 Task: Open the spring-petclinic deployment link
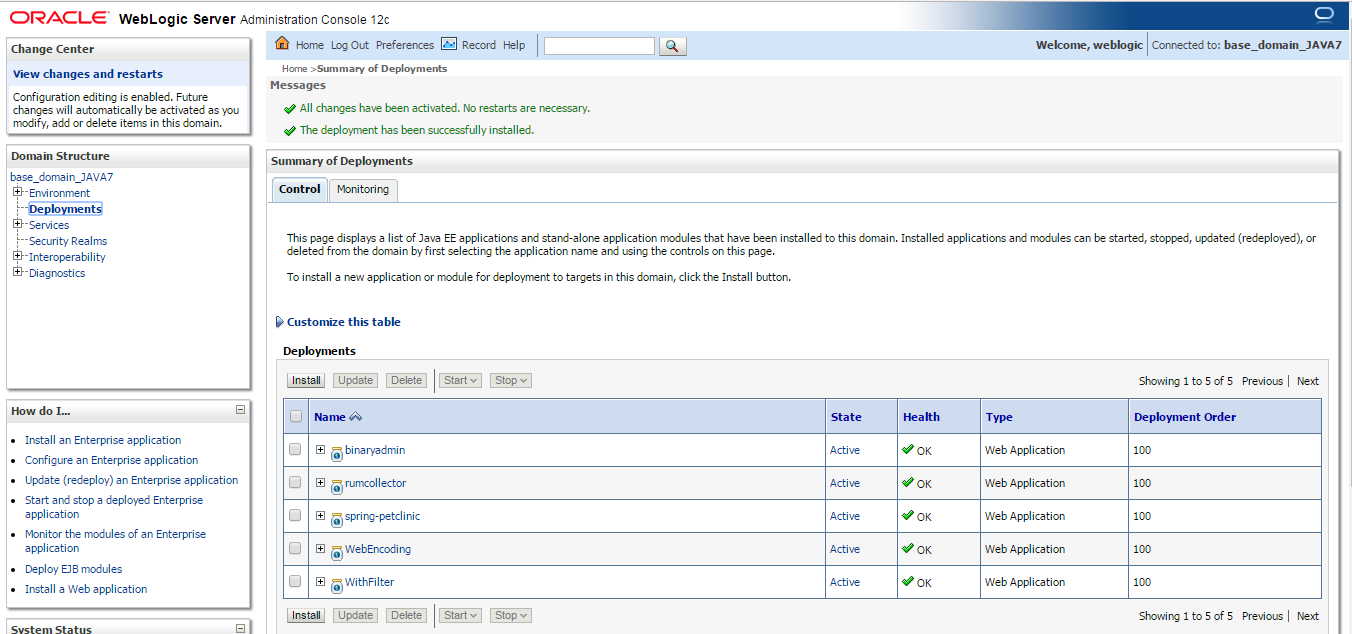click(383, 516)
